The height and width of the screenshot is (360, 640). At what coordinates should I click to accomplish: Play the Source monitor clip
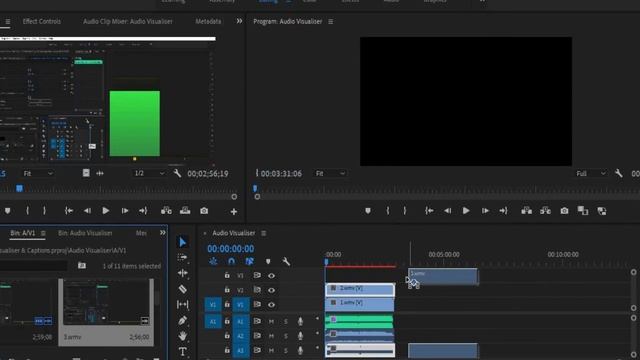[105, 211]
